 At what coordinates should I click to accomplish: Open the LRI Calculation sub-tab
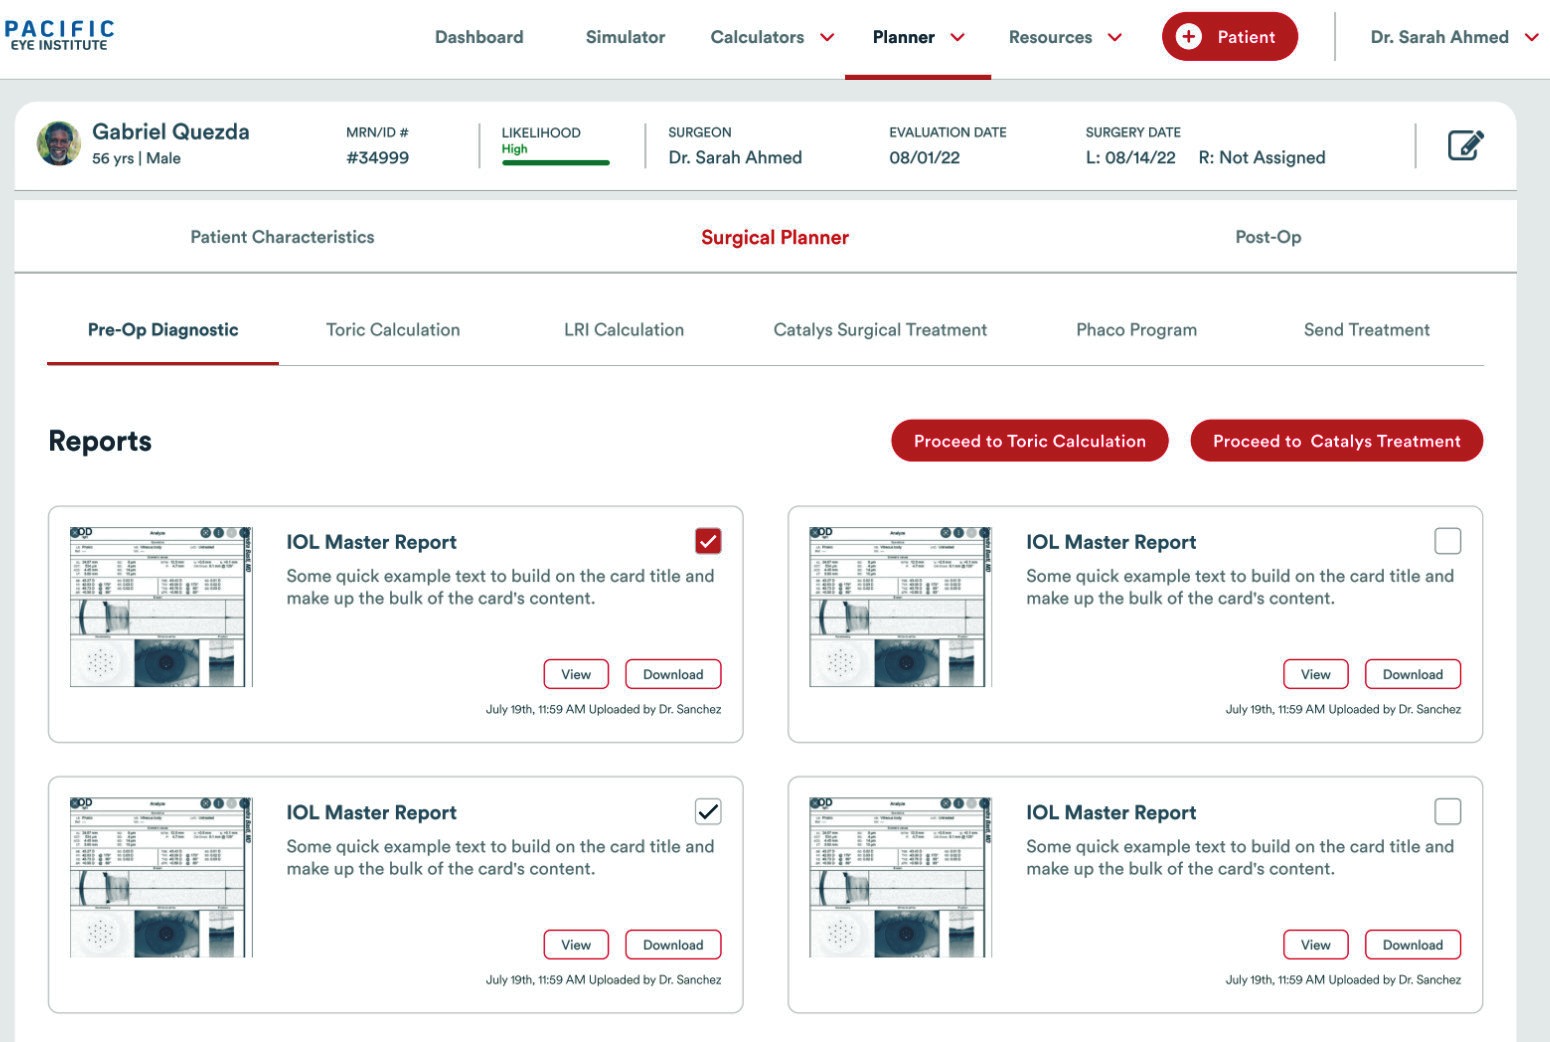pyautogui.click(x=624, y=330)
